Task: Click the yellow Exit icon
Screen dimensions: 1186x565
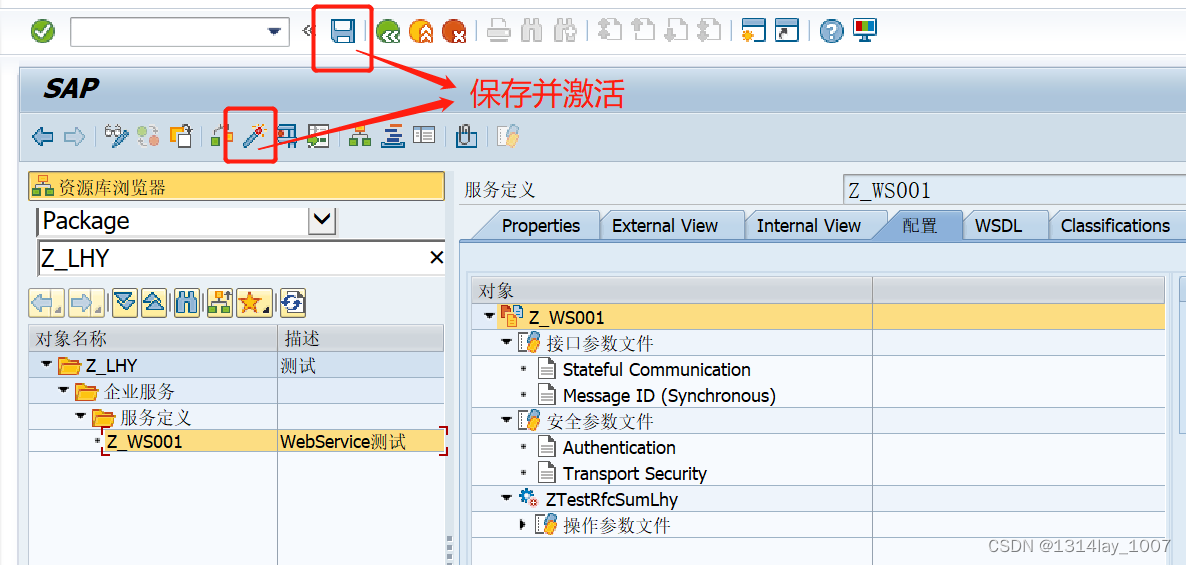Action: pyautogui.click(x=421, y=31)
